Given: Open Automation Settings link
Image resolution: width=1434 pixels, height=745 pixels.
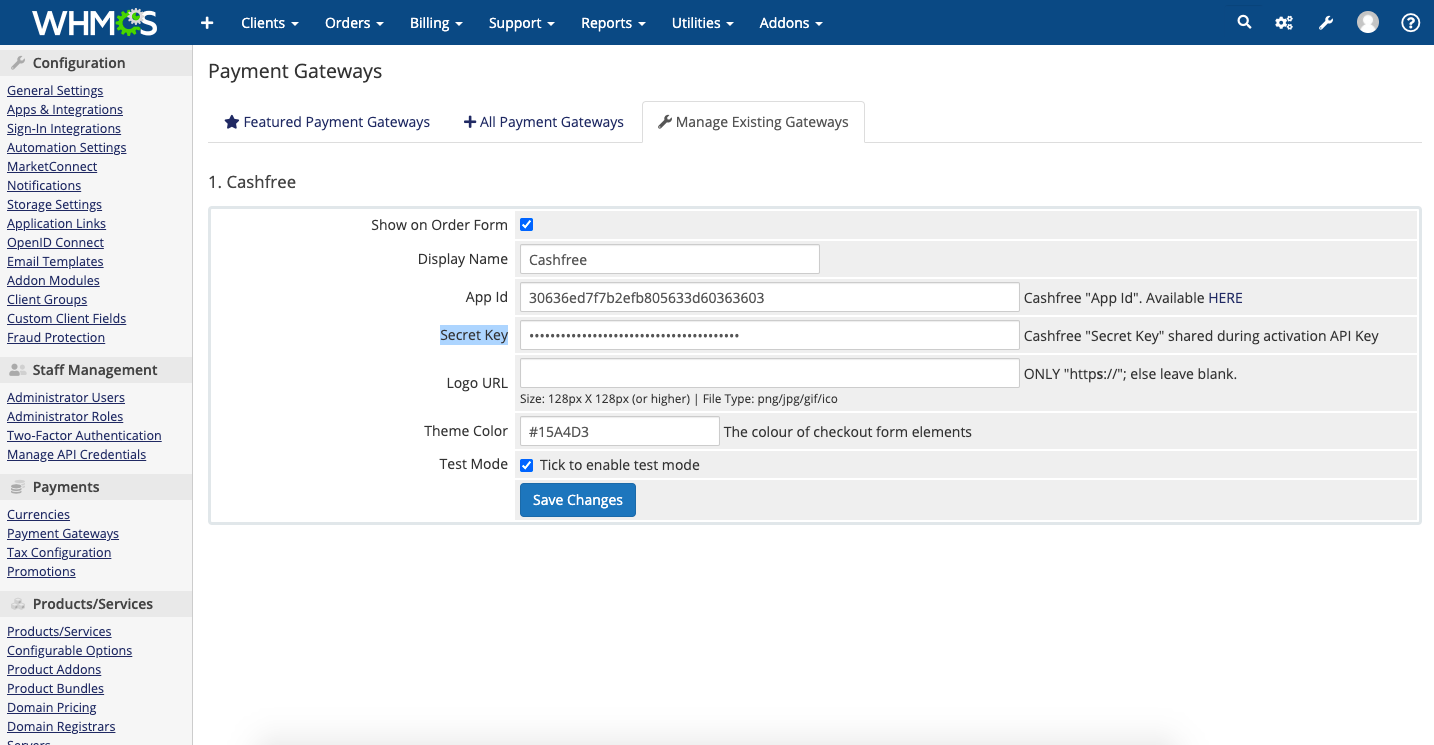Looking at the screenshot, I should [67, 148].
